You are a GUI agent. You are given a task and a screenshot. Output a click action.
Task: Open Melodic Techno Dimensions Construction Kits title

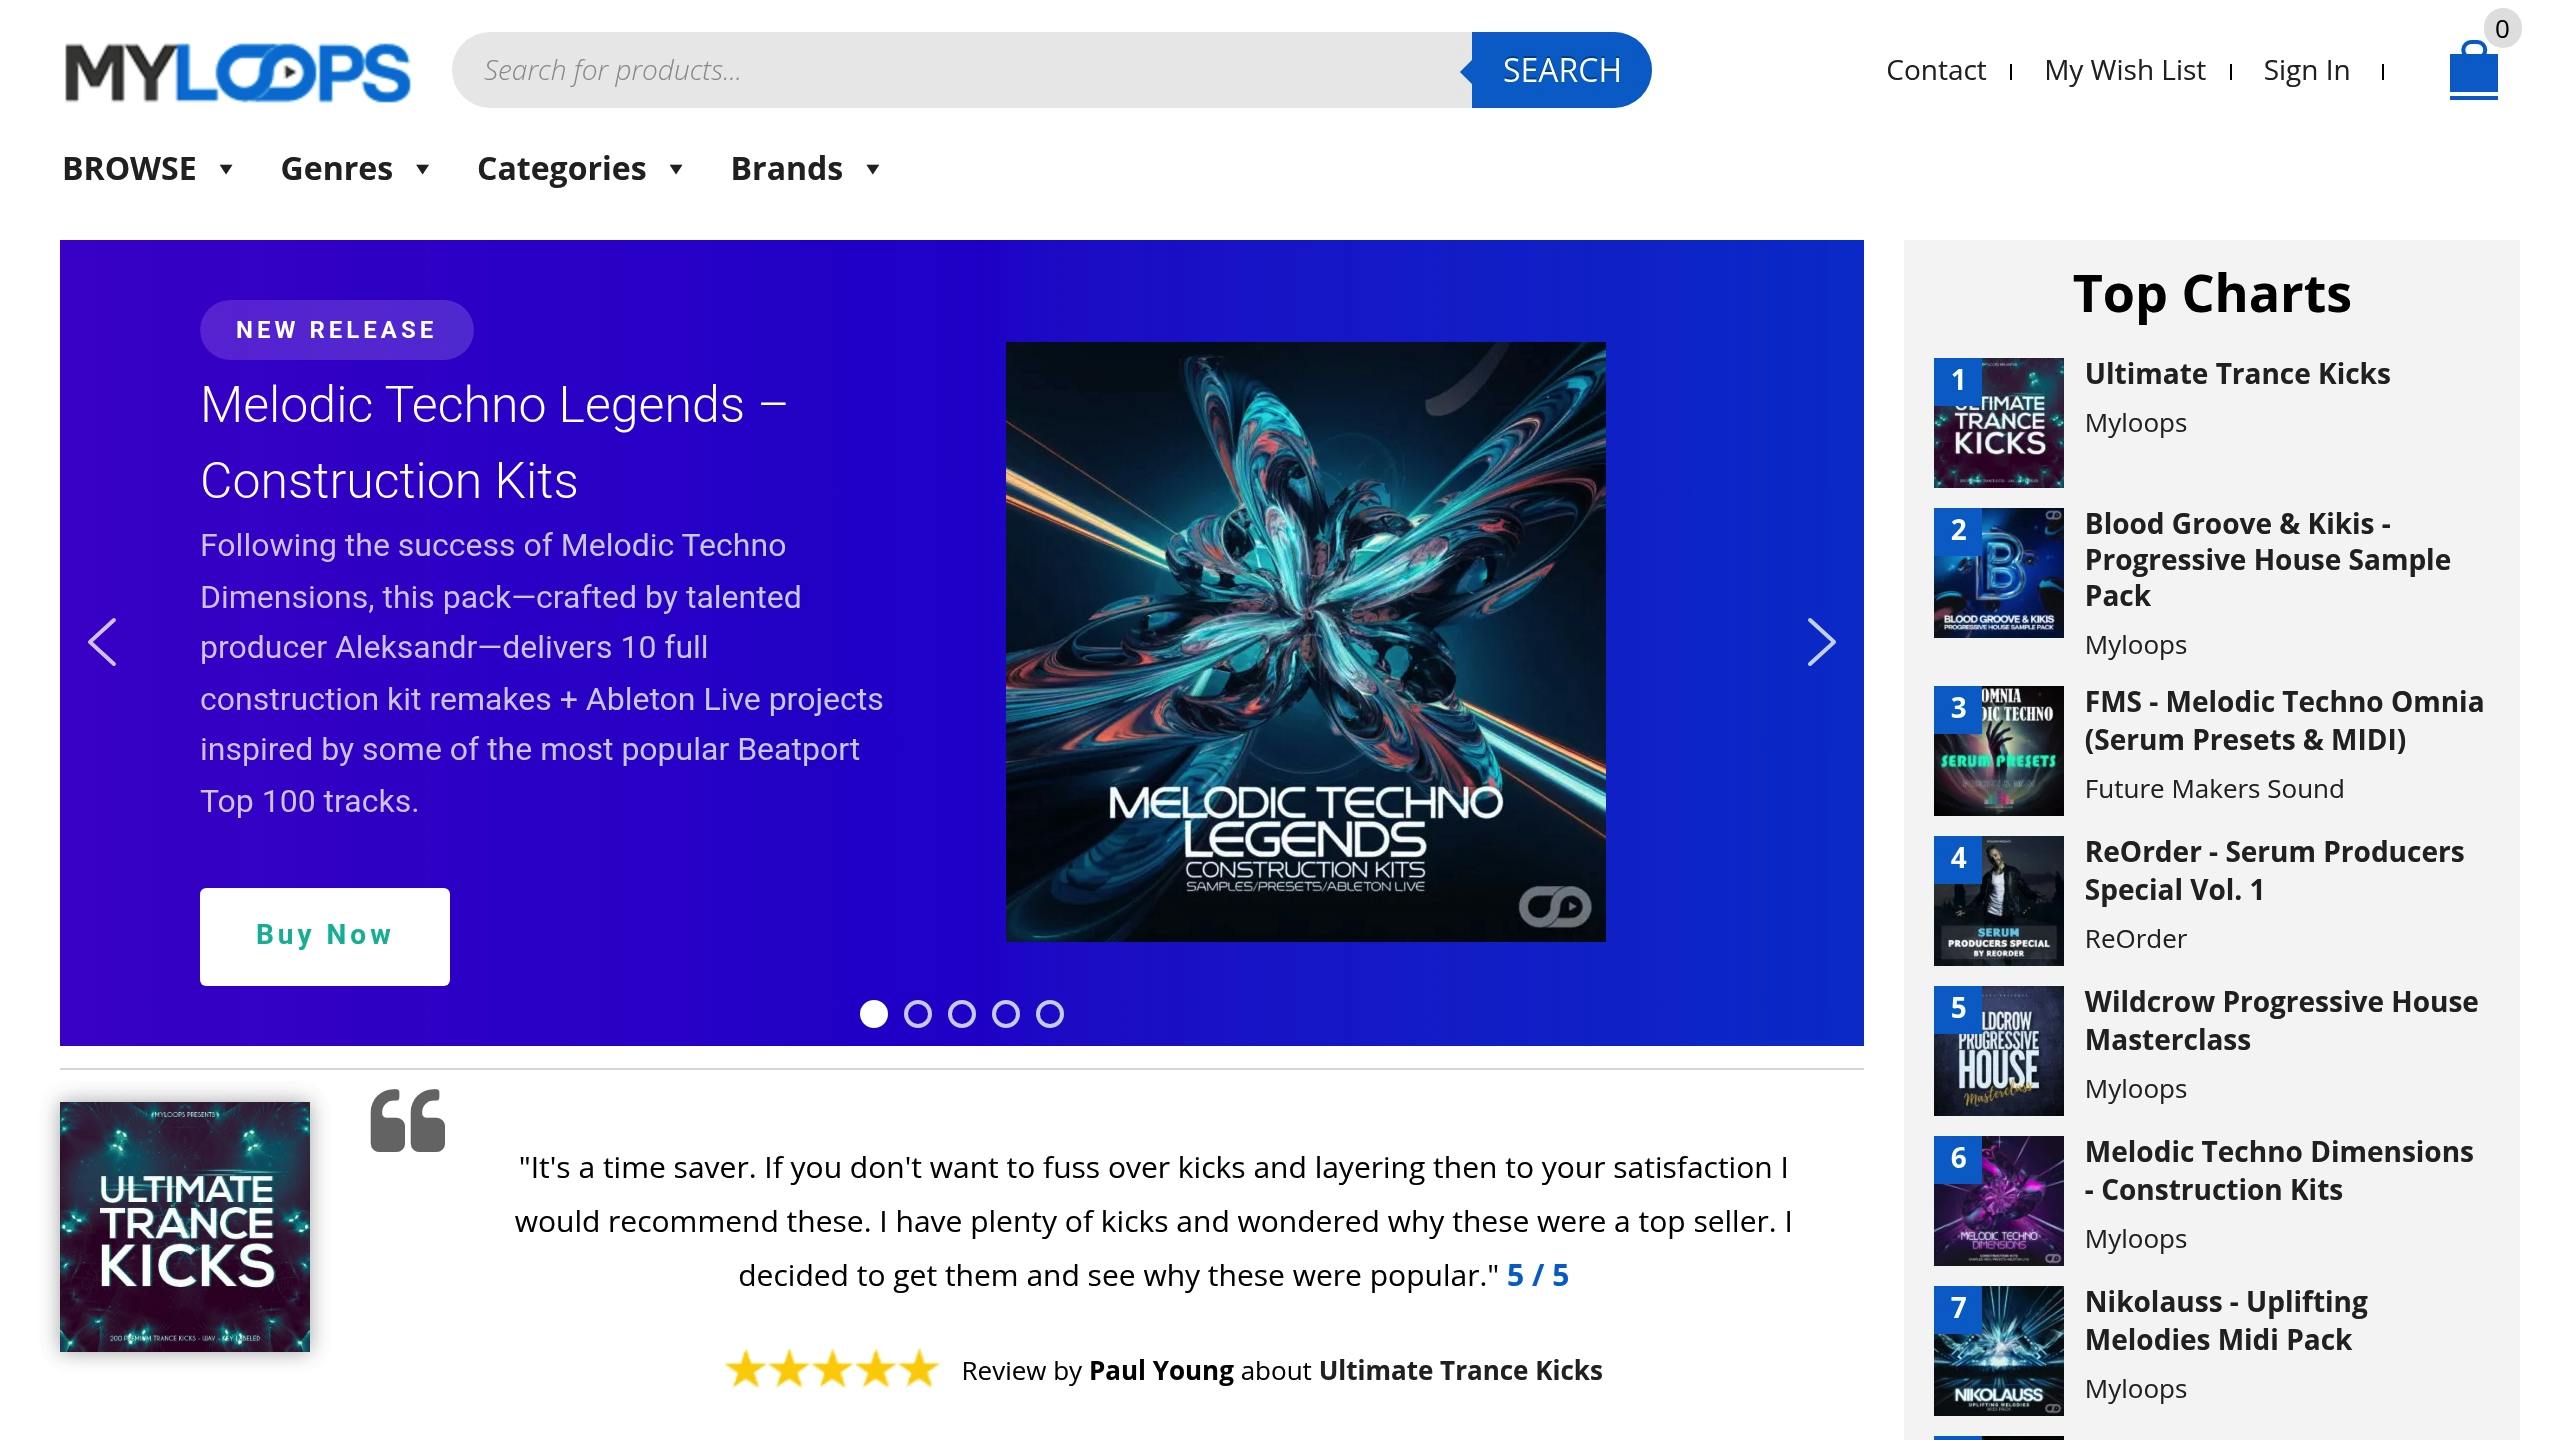coord(2279,1171)
